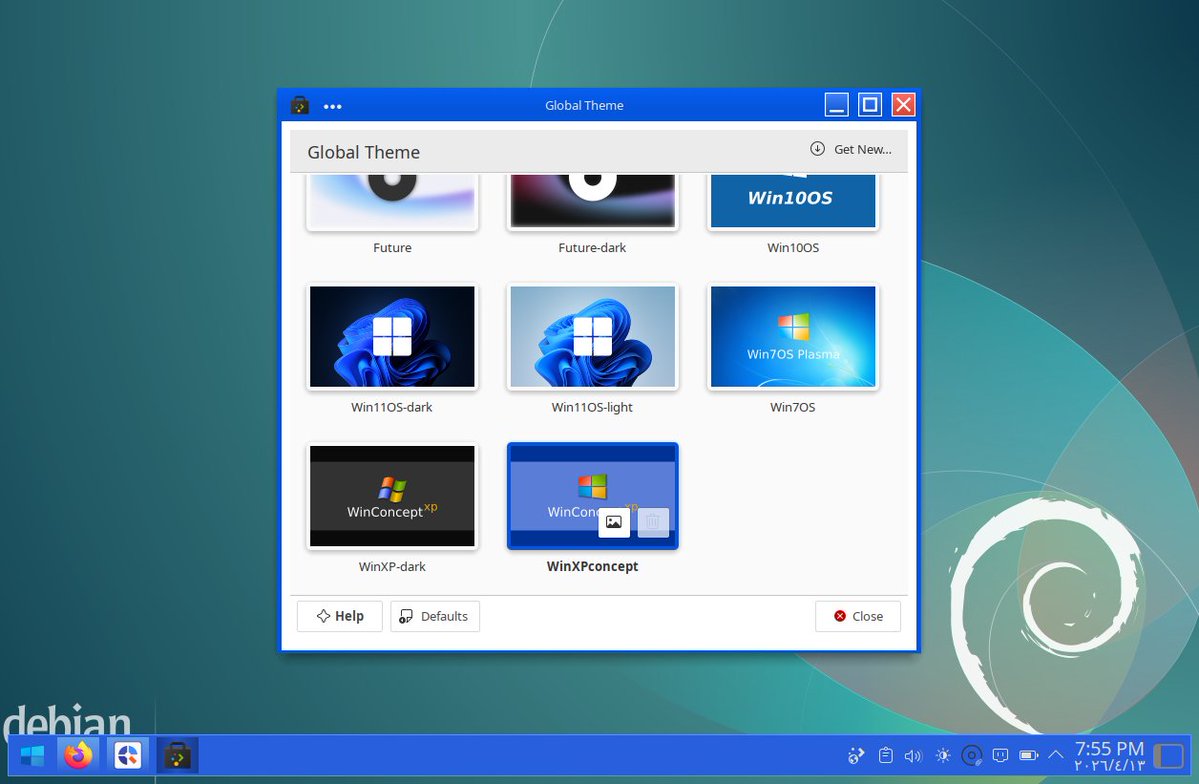The width and height of the screenshot is (1199, 784).
Task: Click the Help button
Action: click(340, 616)
